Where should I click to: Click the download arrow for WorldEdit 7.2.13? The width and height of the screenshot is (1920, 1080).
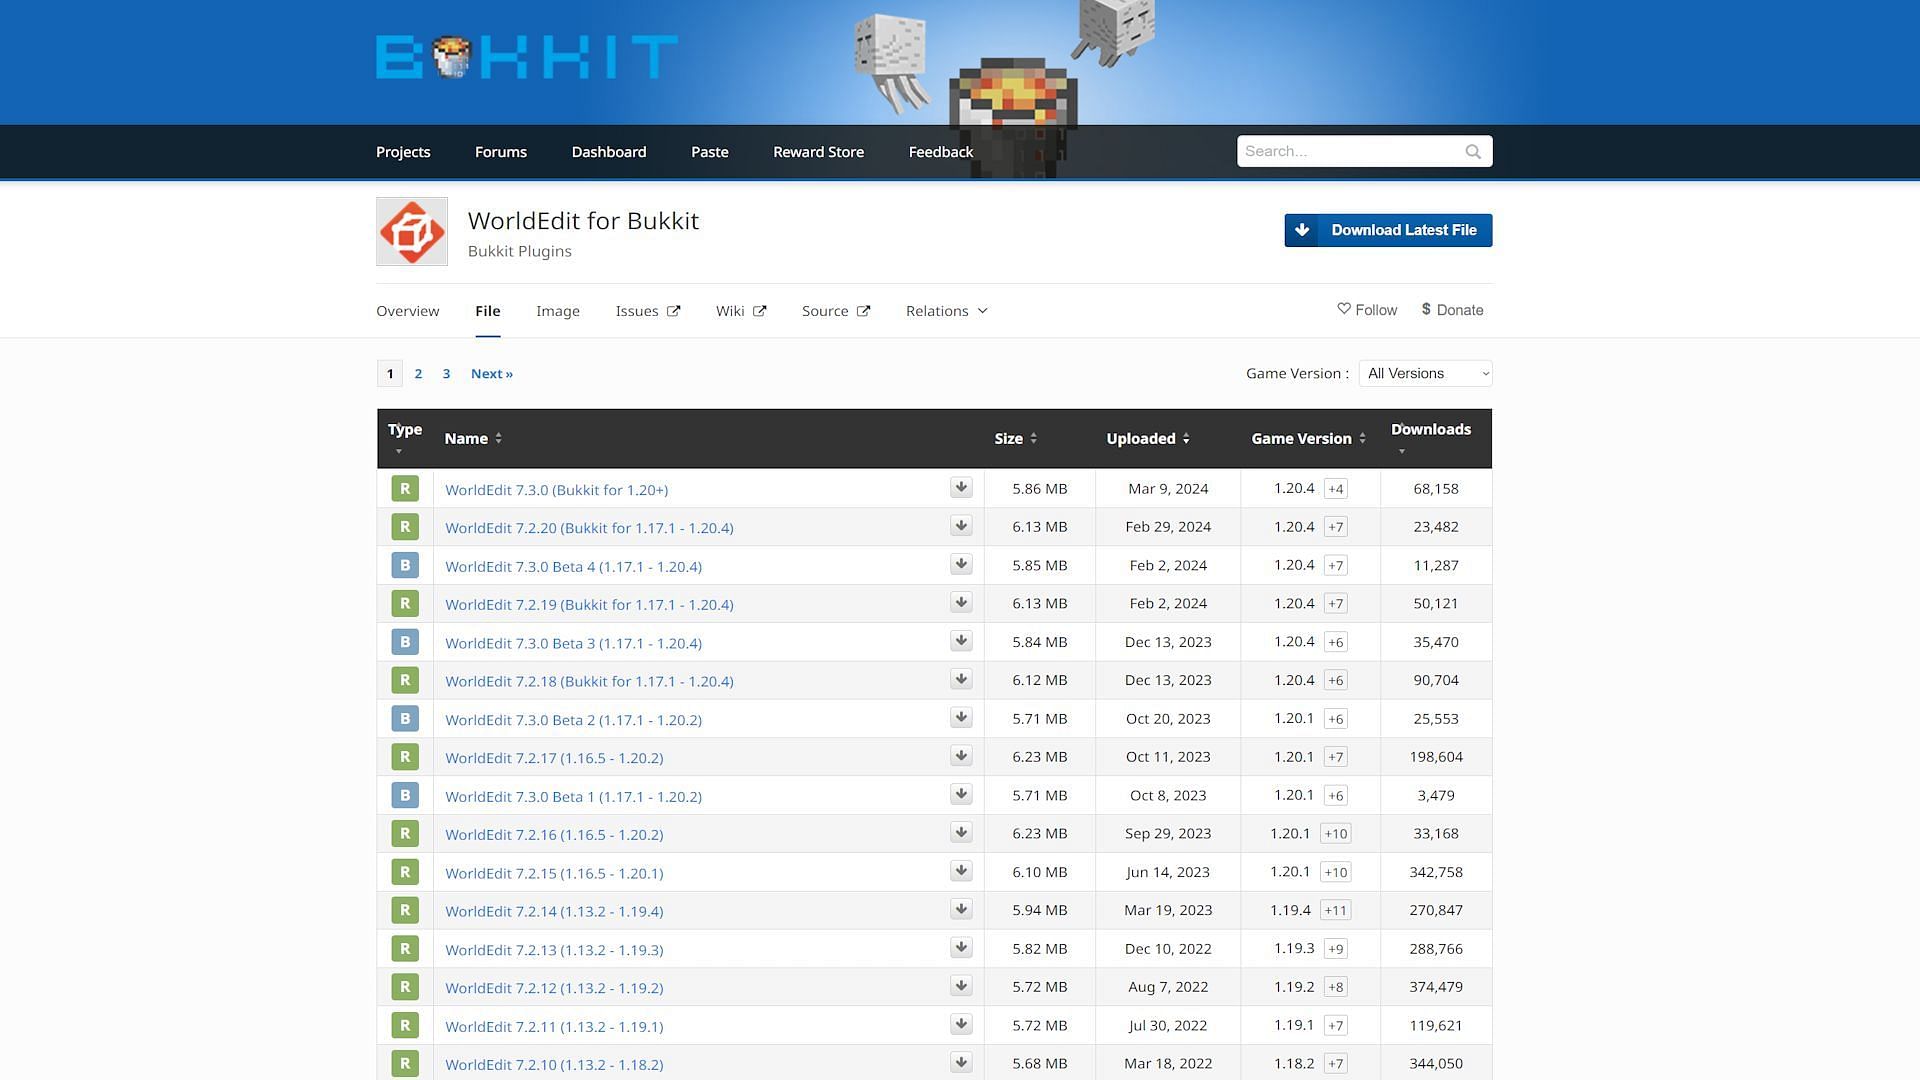click(961, 948)
